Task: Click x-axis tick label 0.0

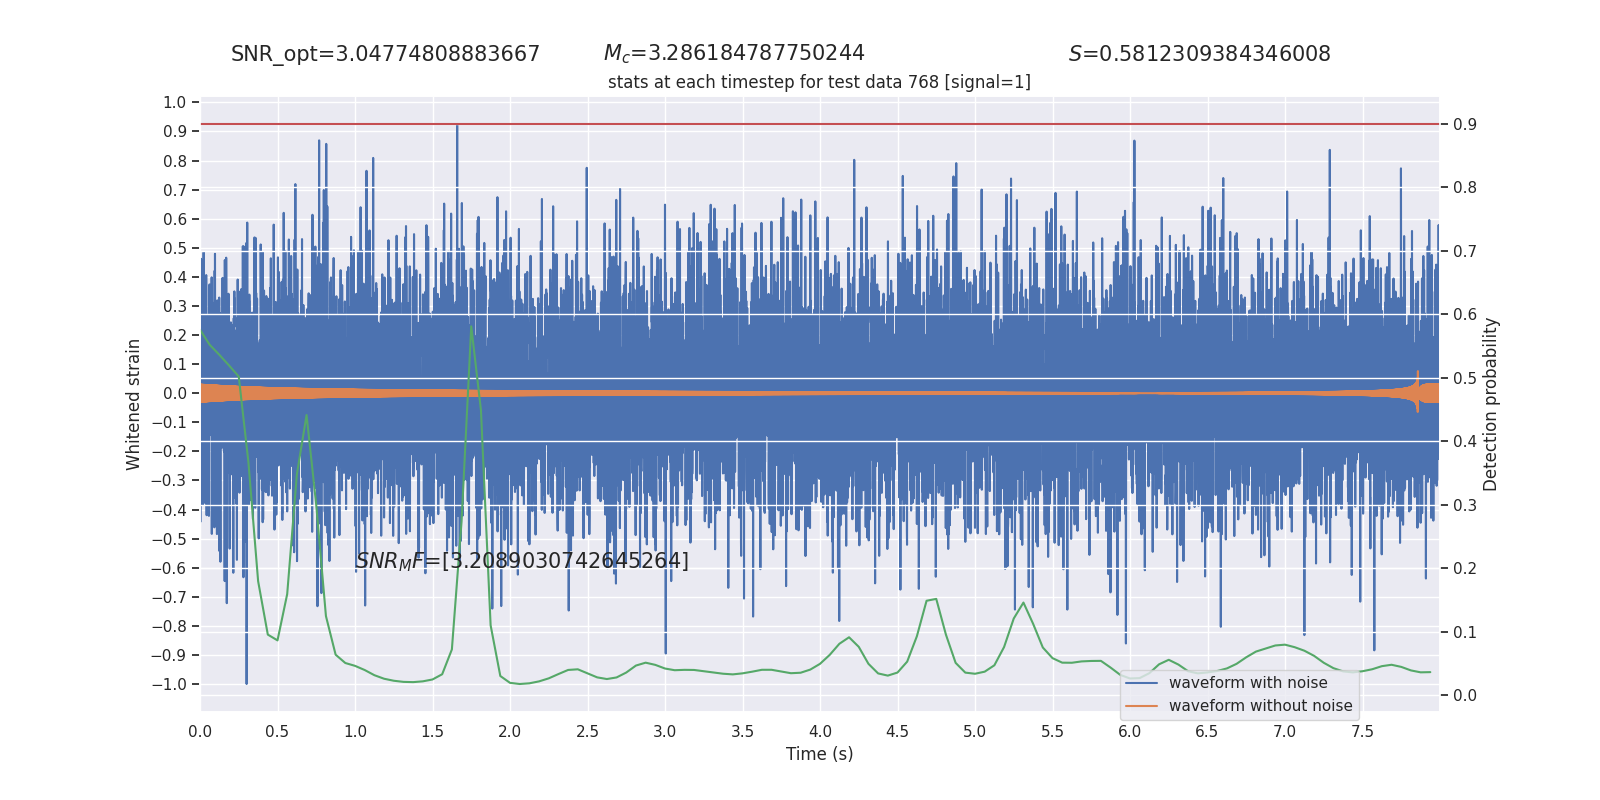Action: [200, 732]
